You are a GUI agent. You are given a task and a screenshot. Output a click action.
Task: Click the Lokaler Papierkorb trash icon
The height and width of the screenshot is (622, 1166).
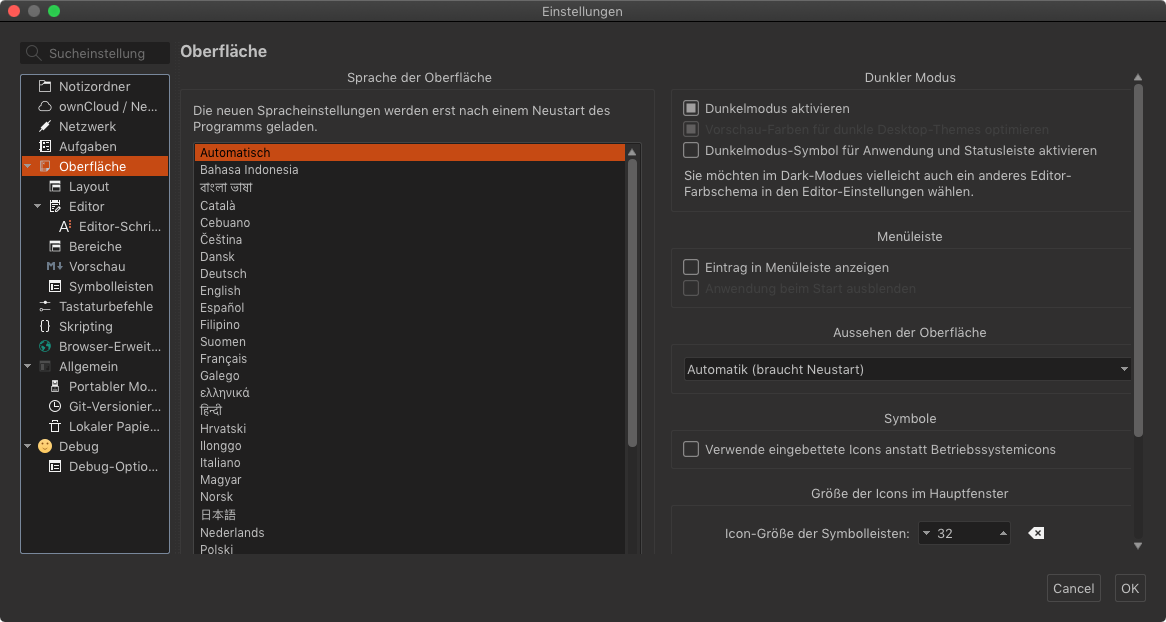point(55,427)
